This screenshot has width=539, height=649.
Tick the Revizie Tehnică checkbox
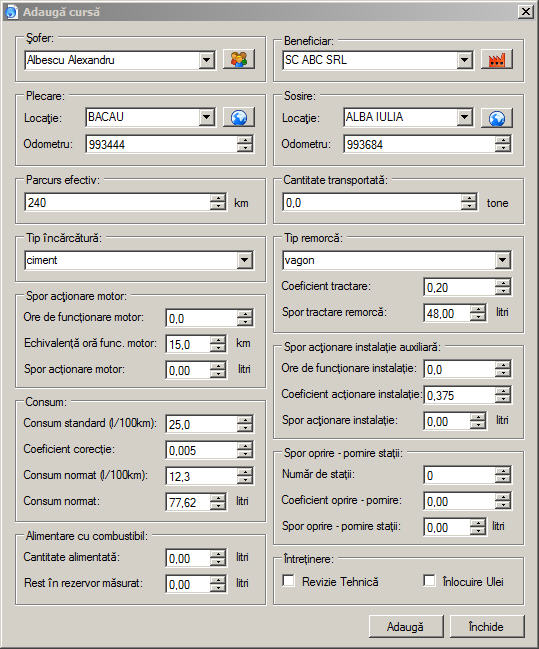(289, 581)
